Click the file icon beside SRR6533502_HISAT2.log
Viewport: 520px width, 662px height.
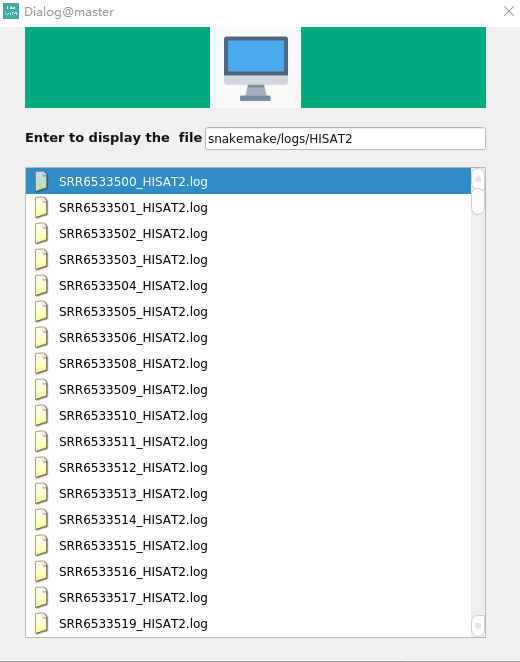[x=41, y=233]
